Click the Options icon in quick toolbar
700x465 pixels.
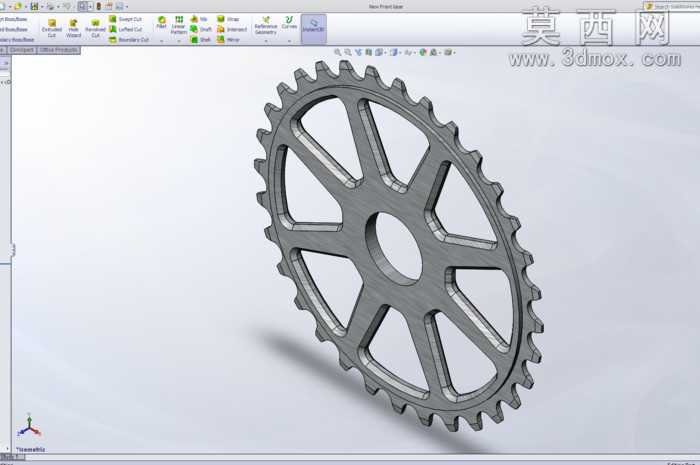120,6
